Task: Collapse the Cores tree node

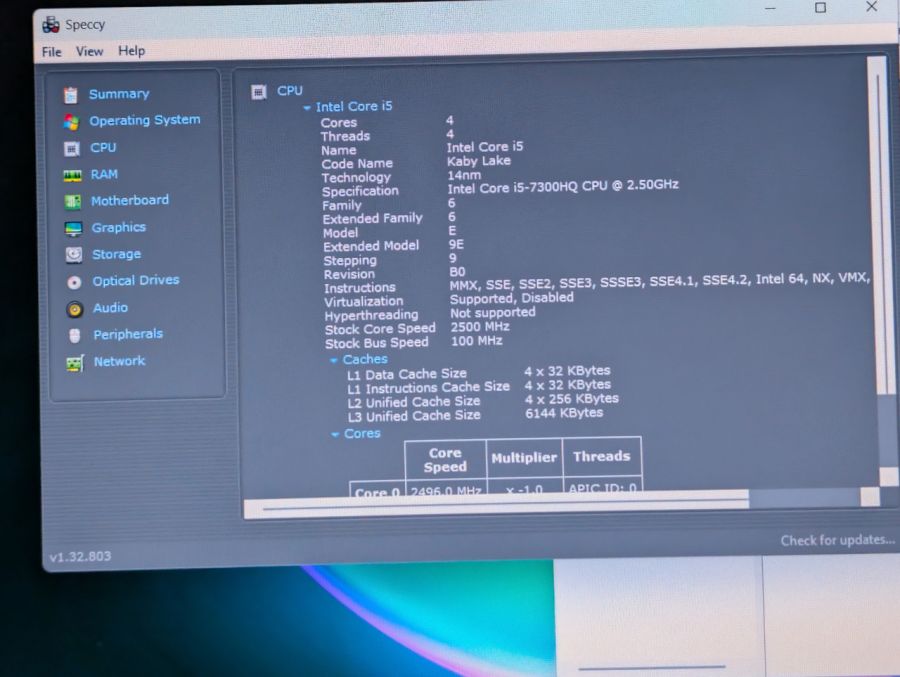Action: tap(335, 435)
